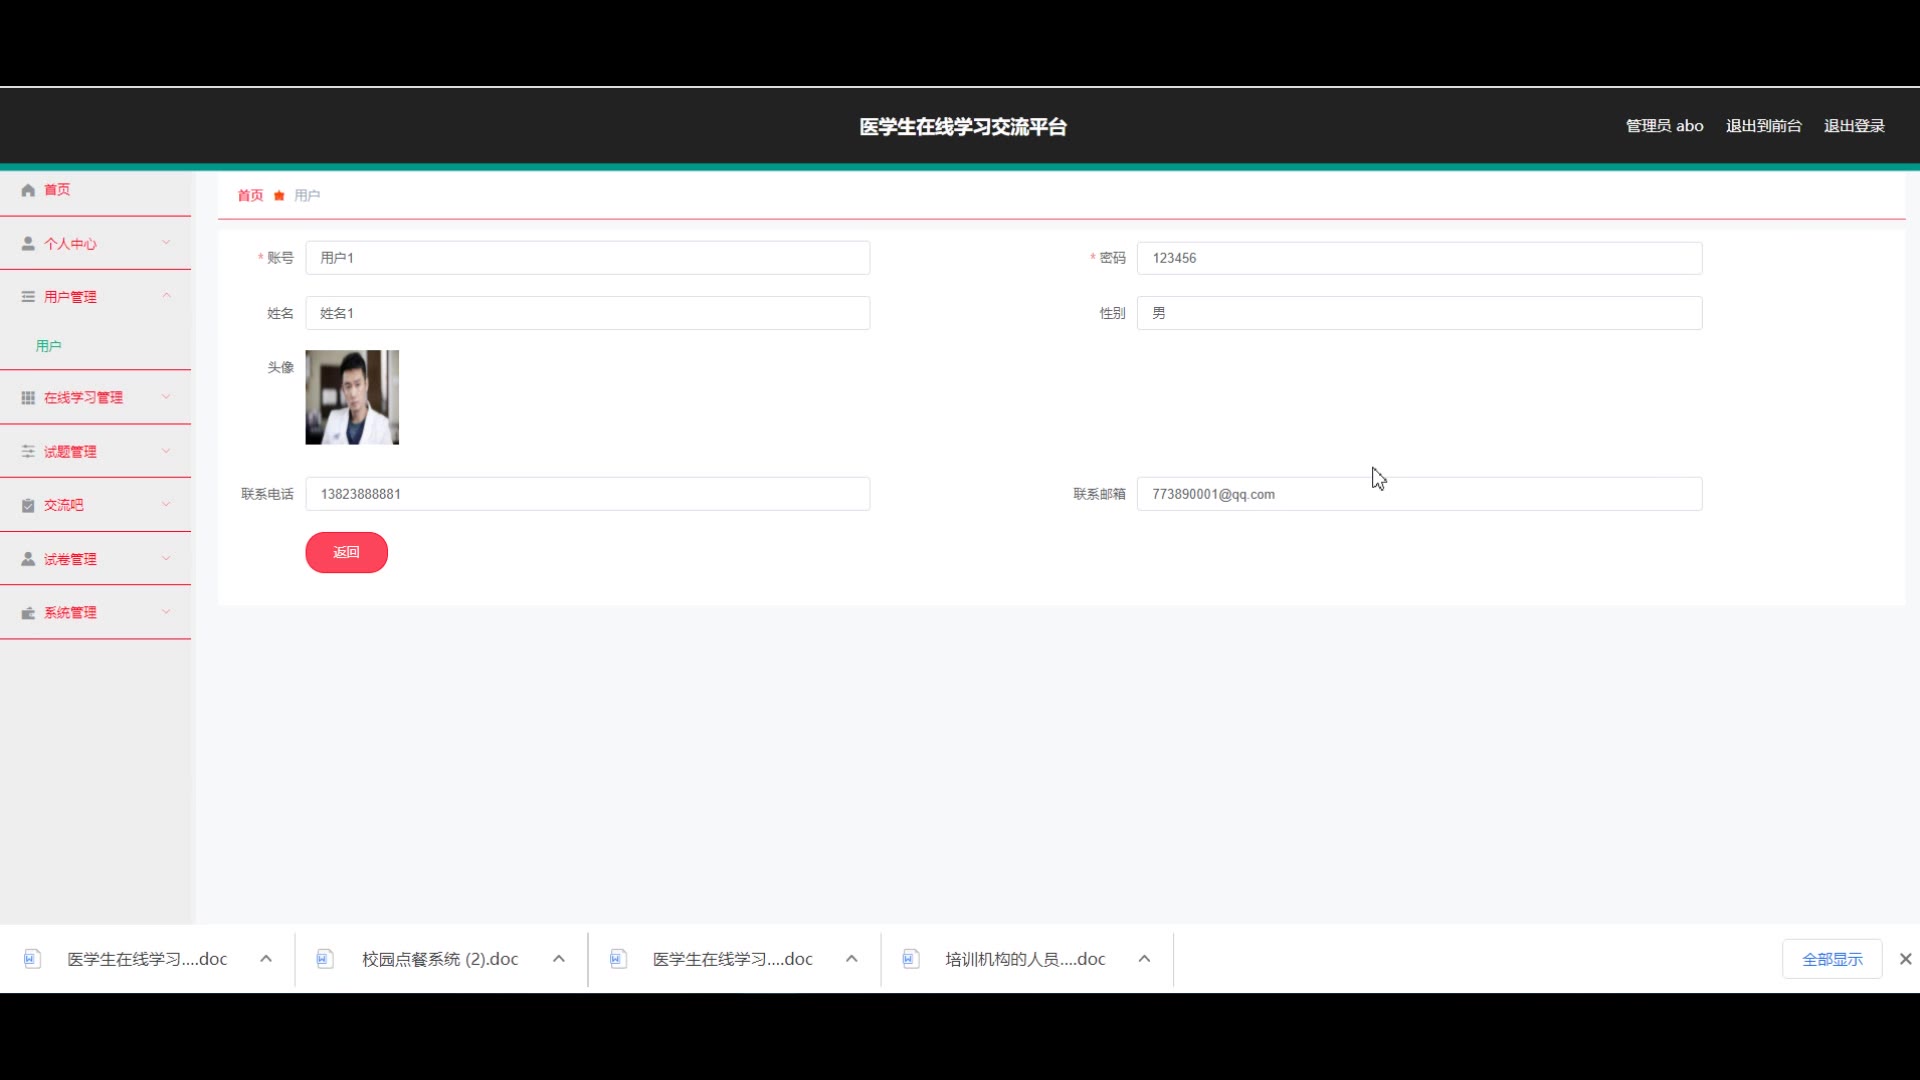
Task: Click the list icon next to 用户管理
Action: click(x=28, y=297)
